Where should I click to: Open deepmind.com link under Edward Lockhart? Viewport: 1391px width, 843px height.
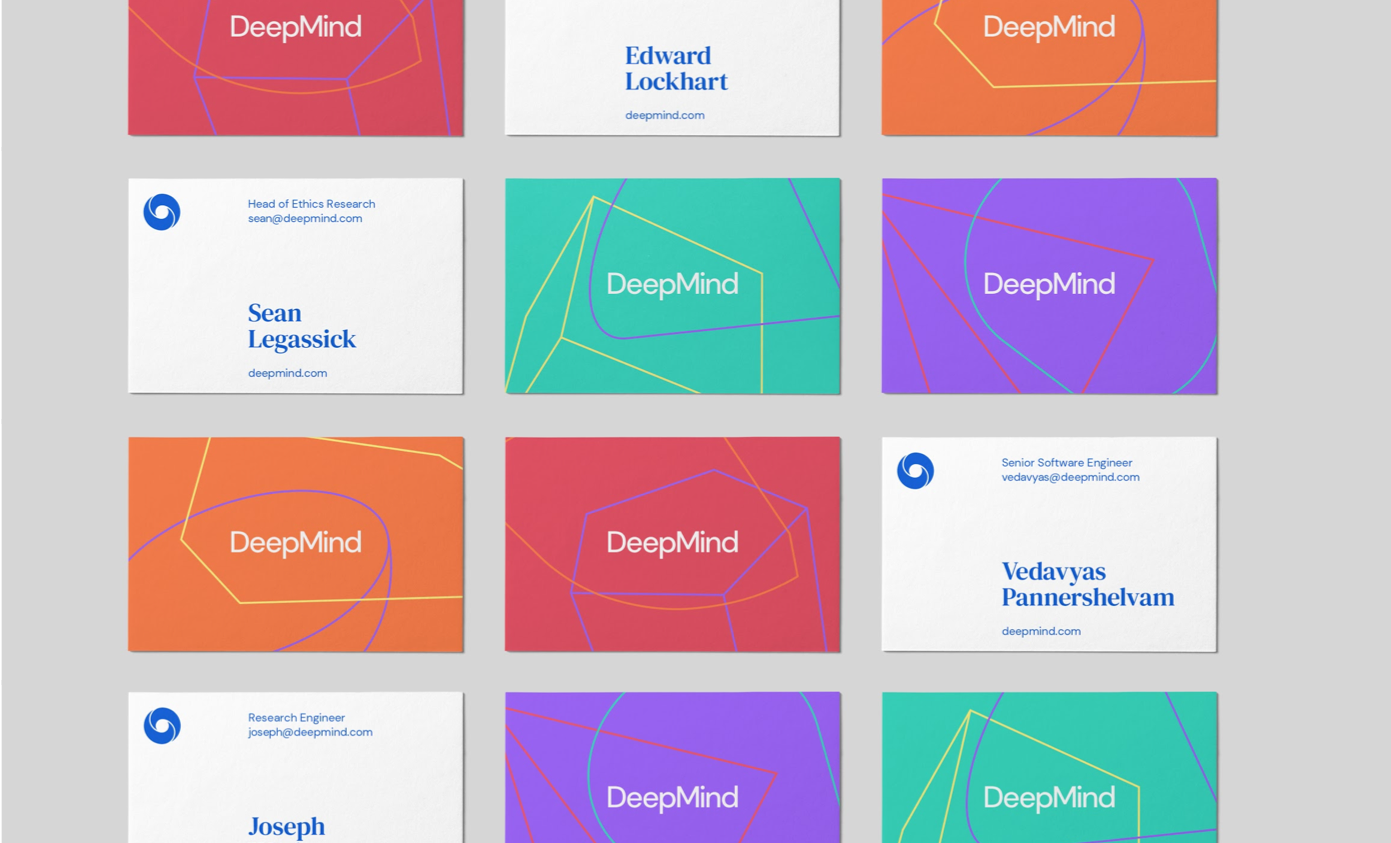[665, 115]
